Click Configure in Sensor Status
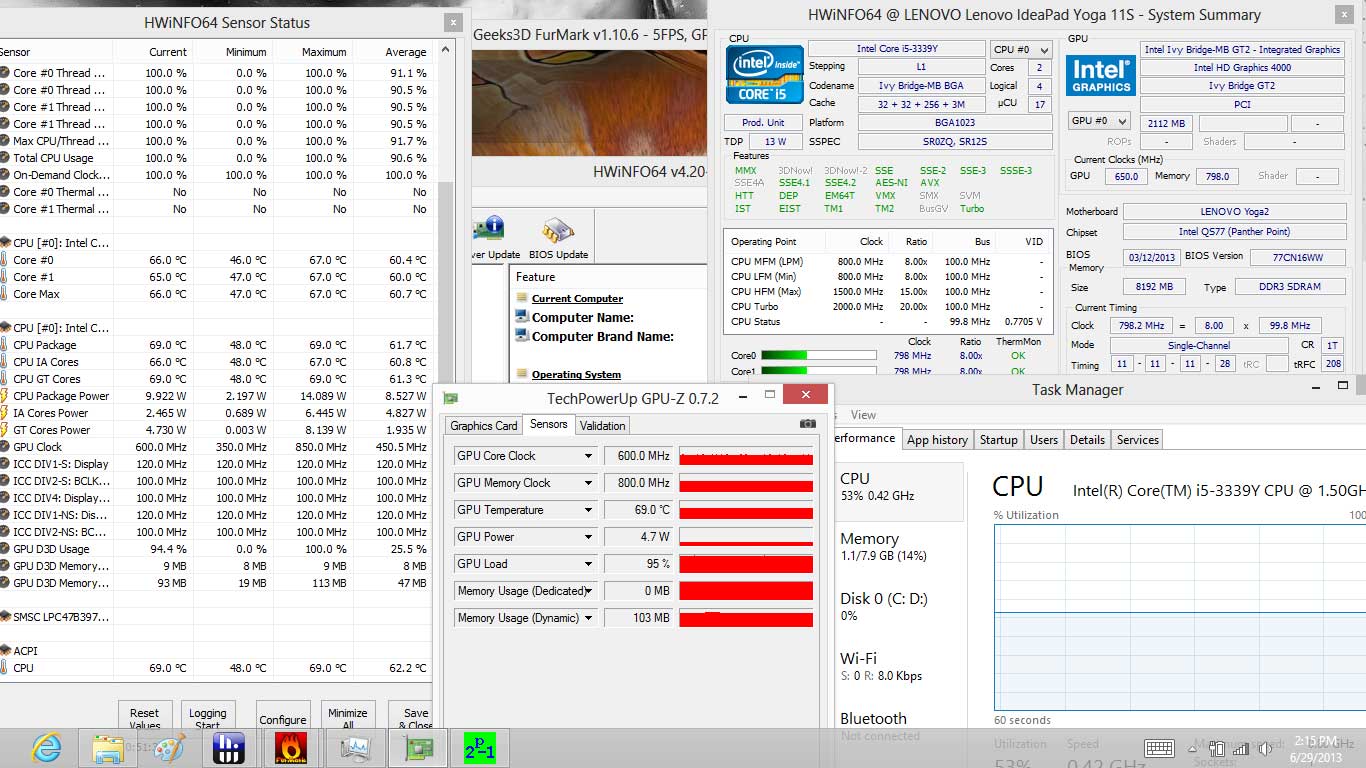 pyautogui.click(x=283, y=716)
